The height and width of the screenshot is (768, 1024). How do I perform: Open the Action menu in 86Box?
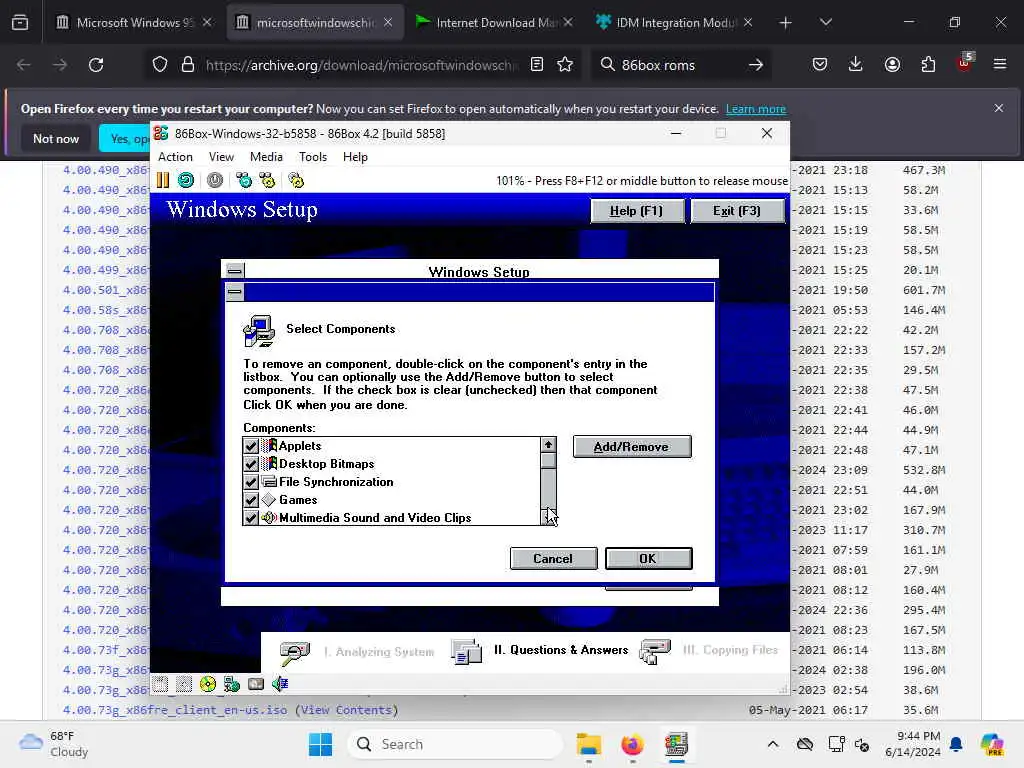coord(175,157)
